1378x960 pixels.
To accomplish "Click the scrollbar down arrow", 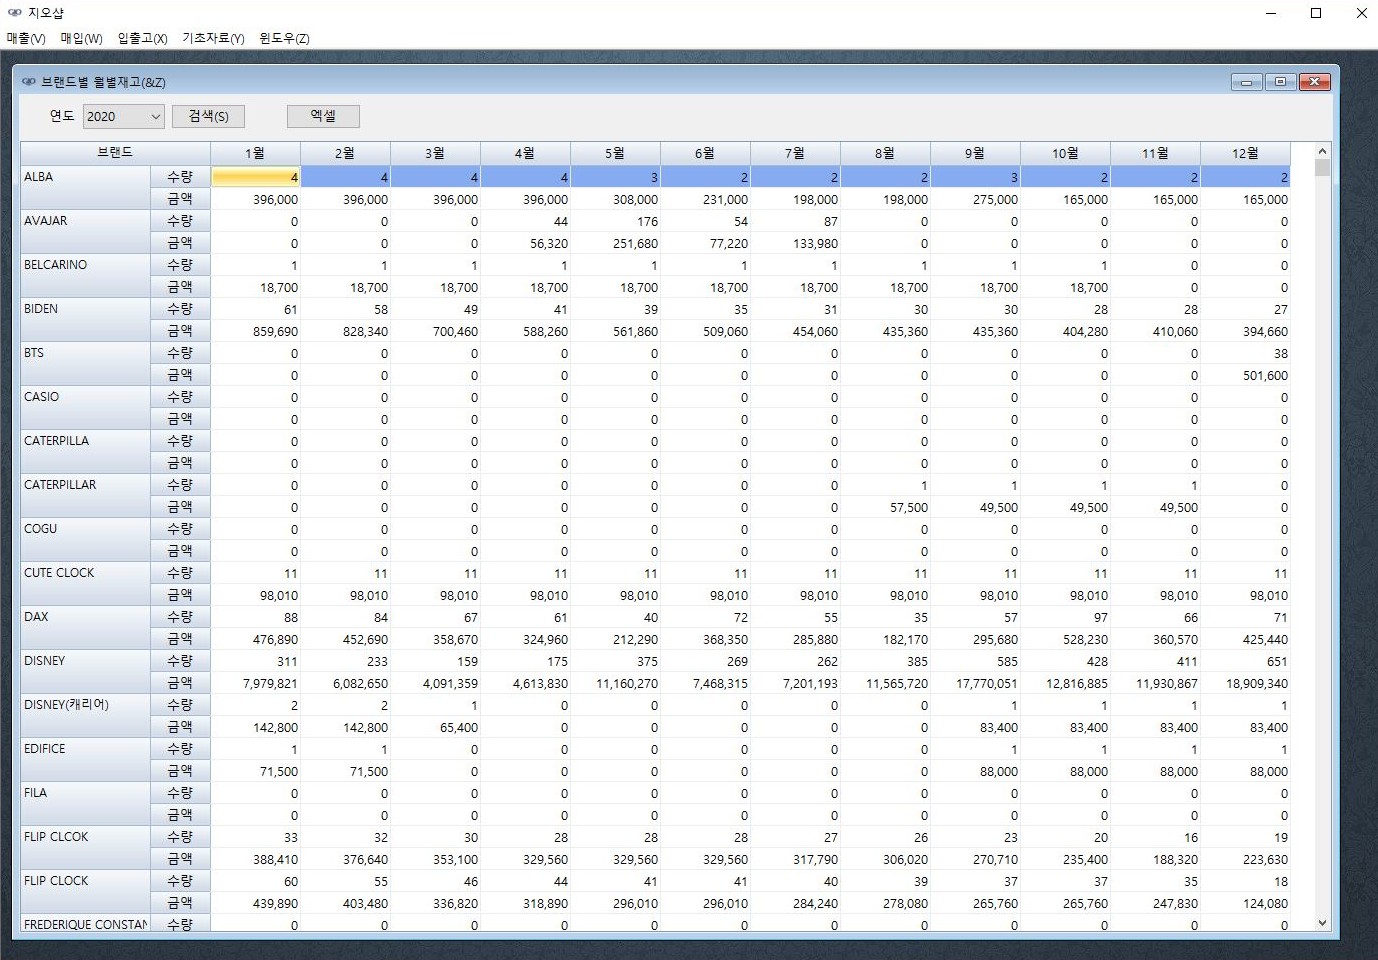I will point(1322,923).
